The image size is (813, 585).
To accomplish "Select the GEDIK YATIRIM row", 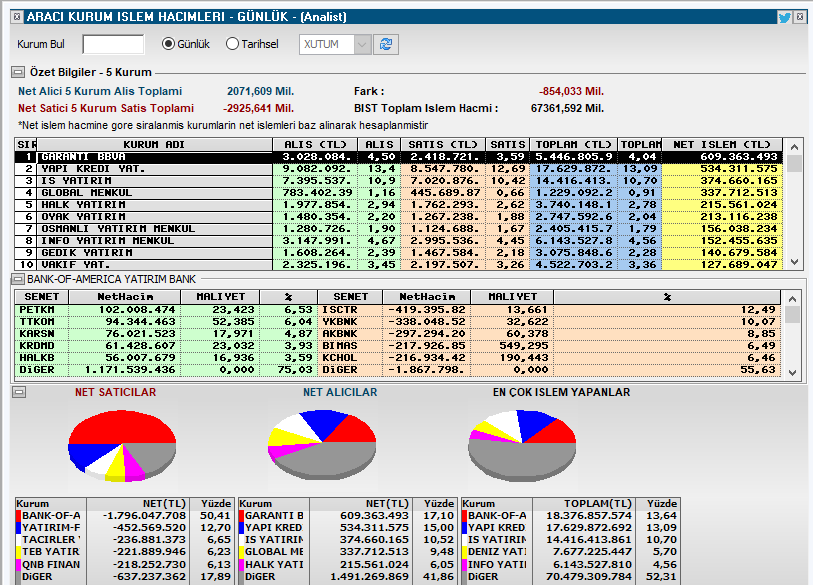I will pos(398,253).
